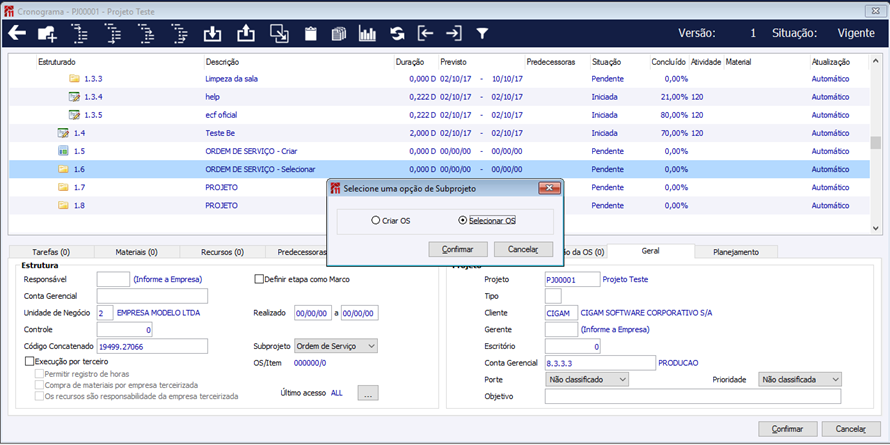Select the row Limpeza da sala

click(438, 79)
